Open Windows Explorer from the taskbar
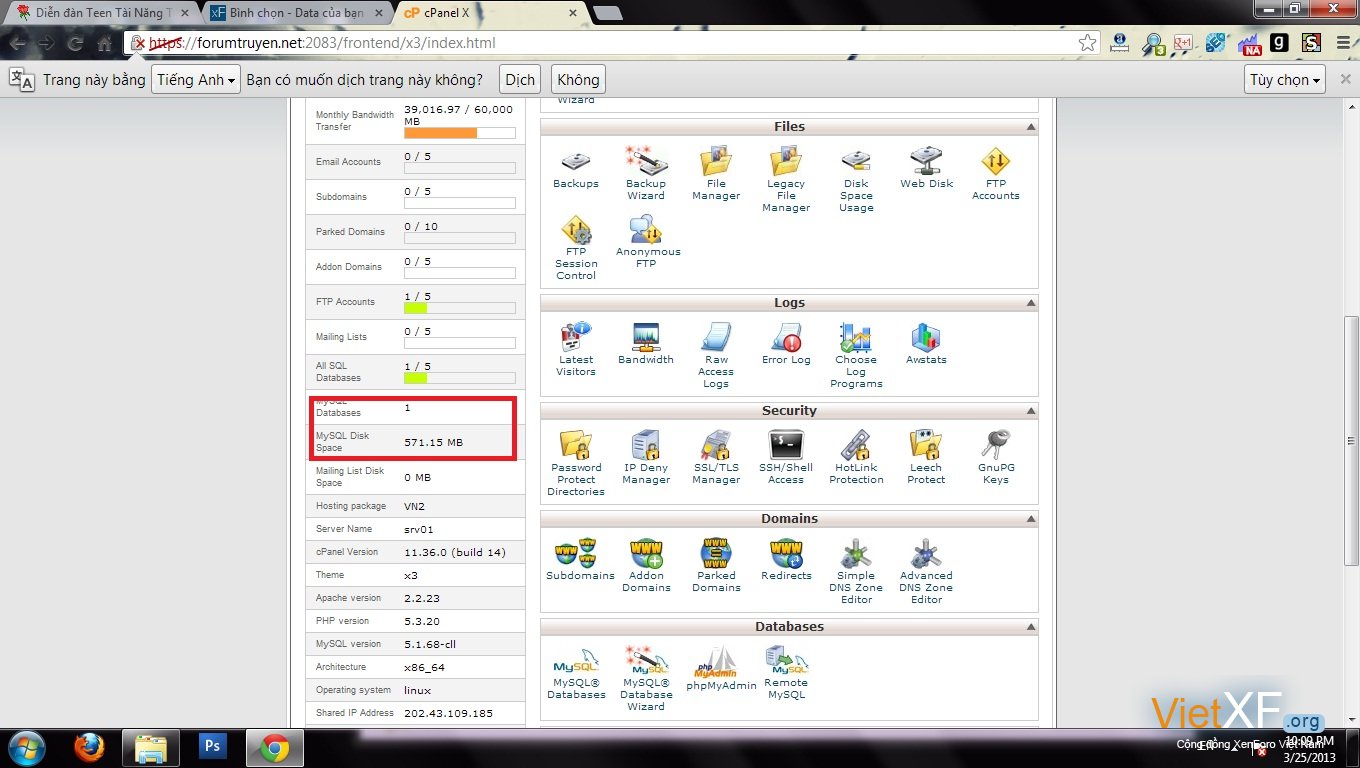This screenshot has height=768, width=1360. [x=151, y=747]
